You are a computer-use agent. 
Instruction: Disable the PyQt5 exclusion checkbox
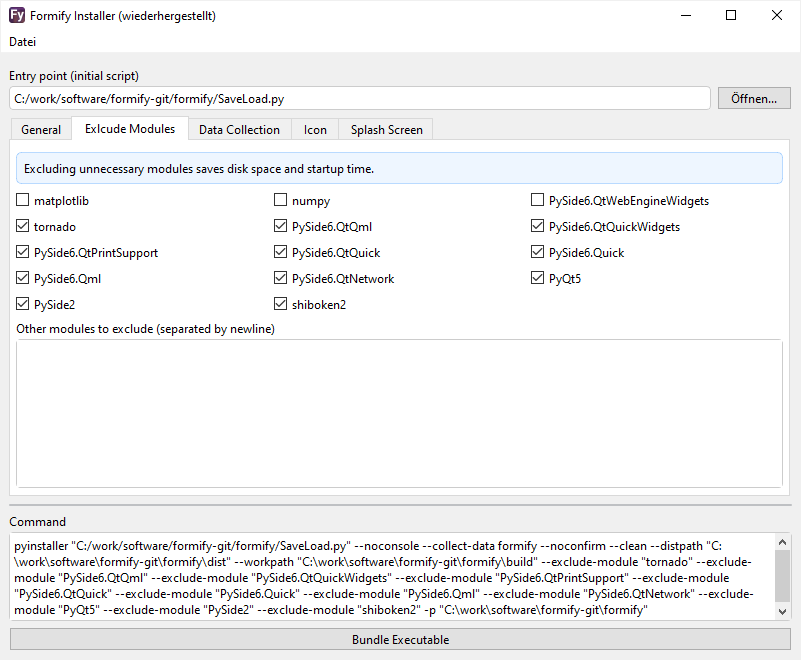(x=538, y=279)
